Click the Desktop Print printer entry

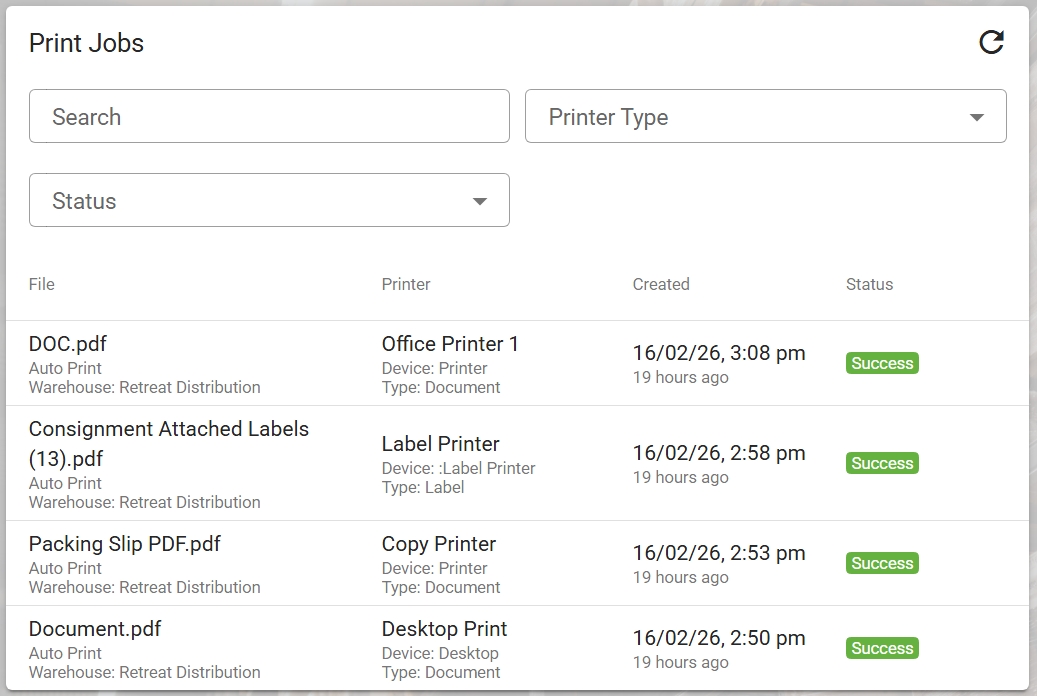(x=444, y=629)
